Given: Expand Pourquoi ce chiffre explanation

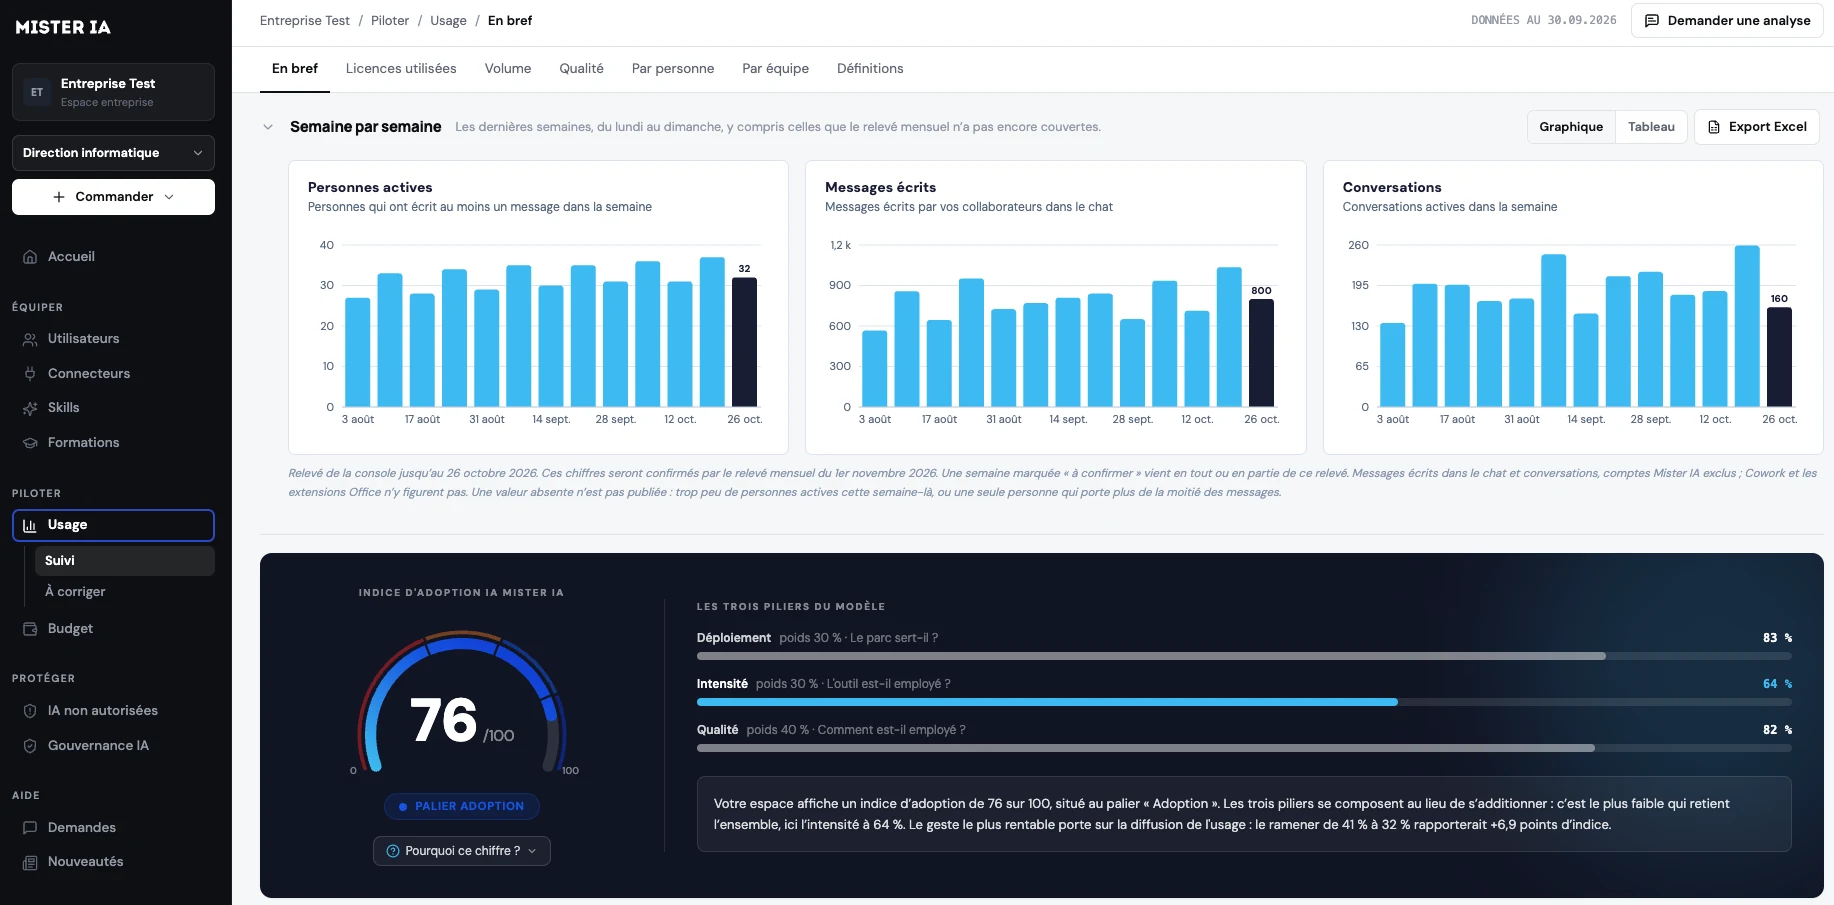Looking at the screenshot, I should click(x=462, y=851).
